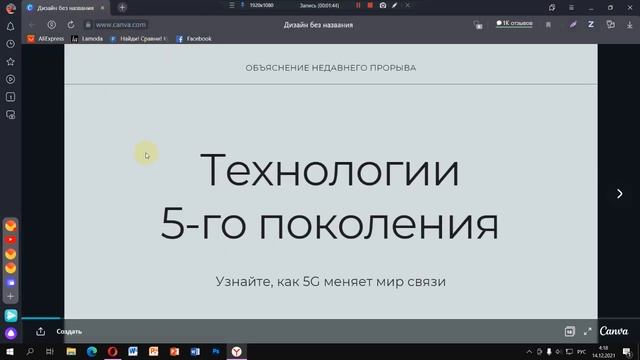Open a new browser tab
Image resolution: width=640 pixels, height=360 pixels.
(x=122, y=7)
